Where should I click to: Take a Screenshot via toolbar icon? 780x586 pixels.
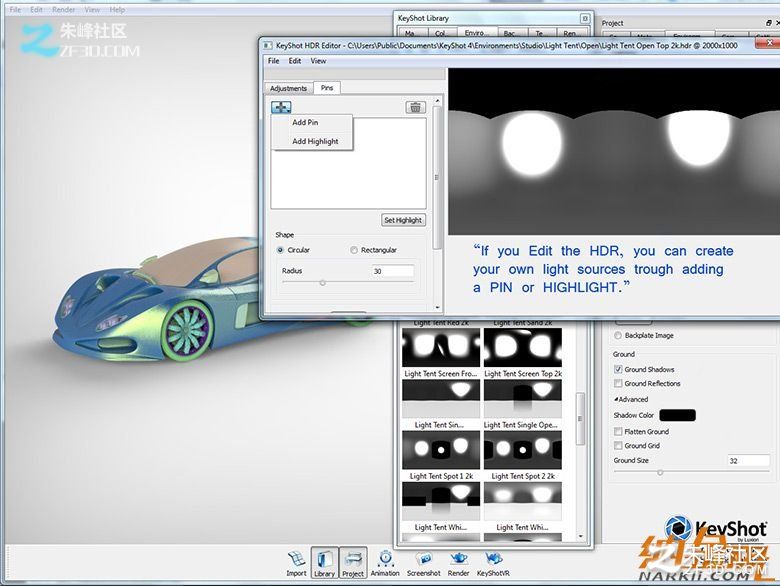click(424, 563)
